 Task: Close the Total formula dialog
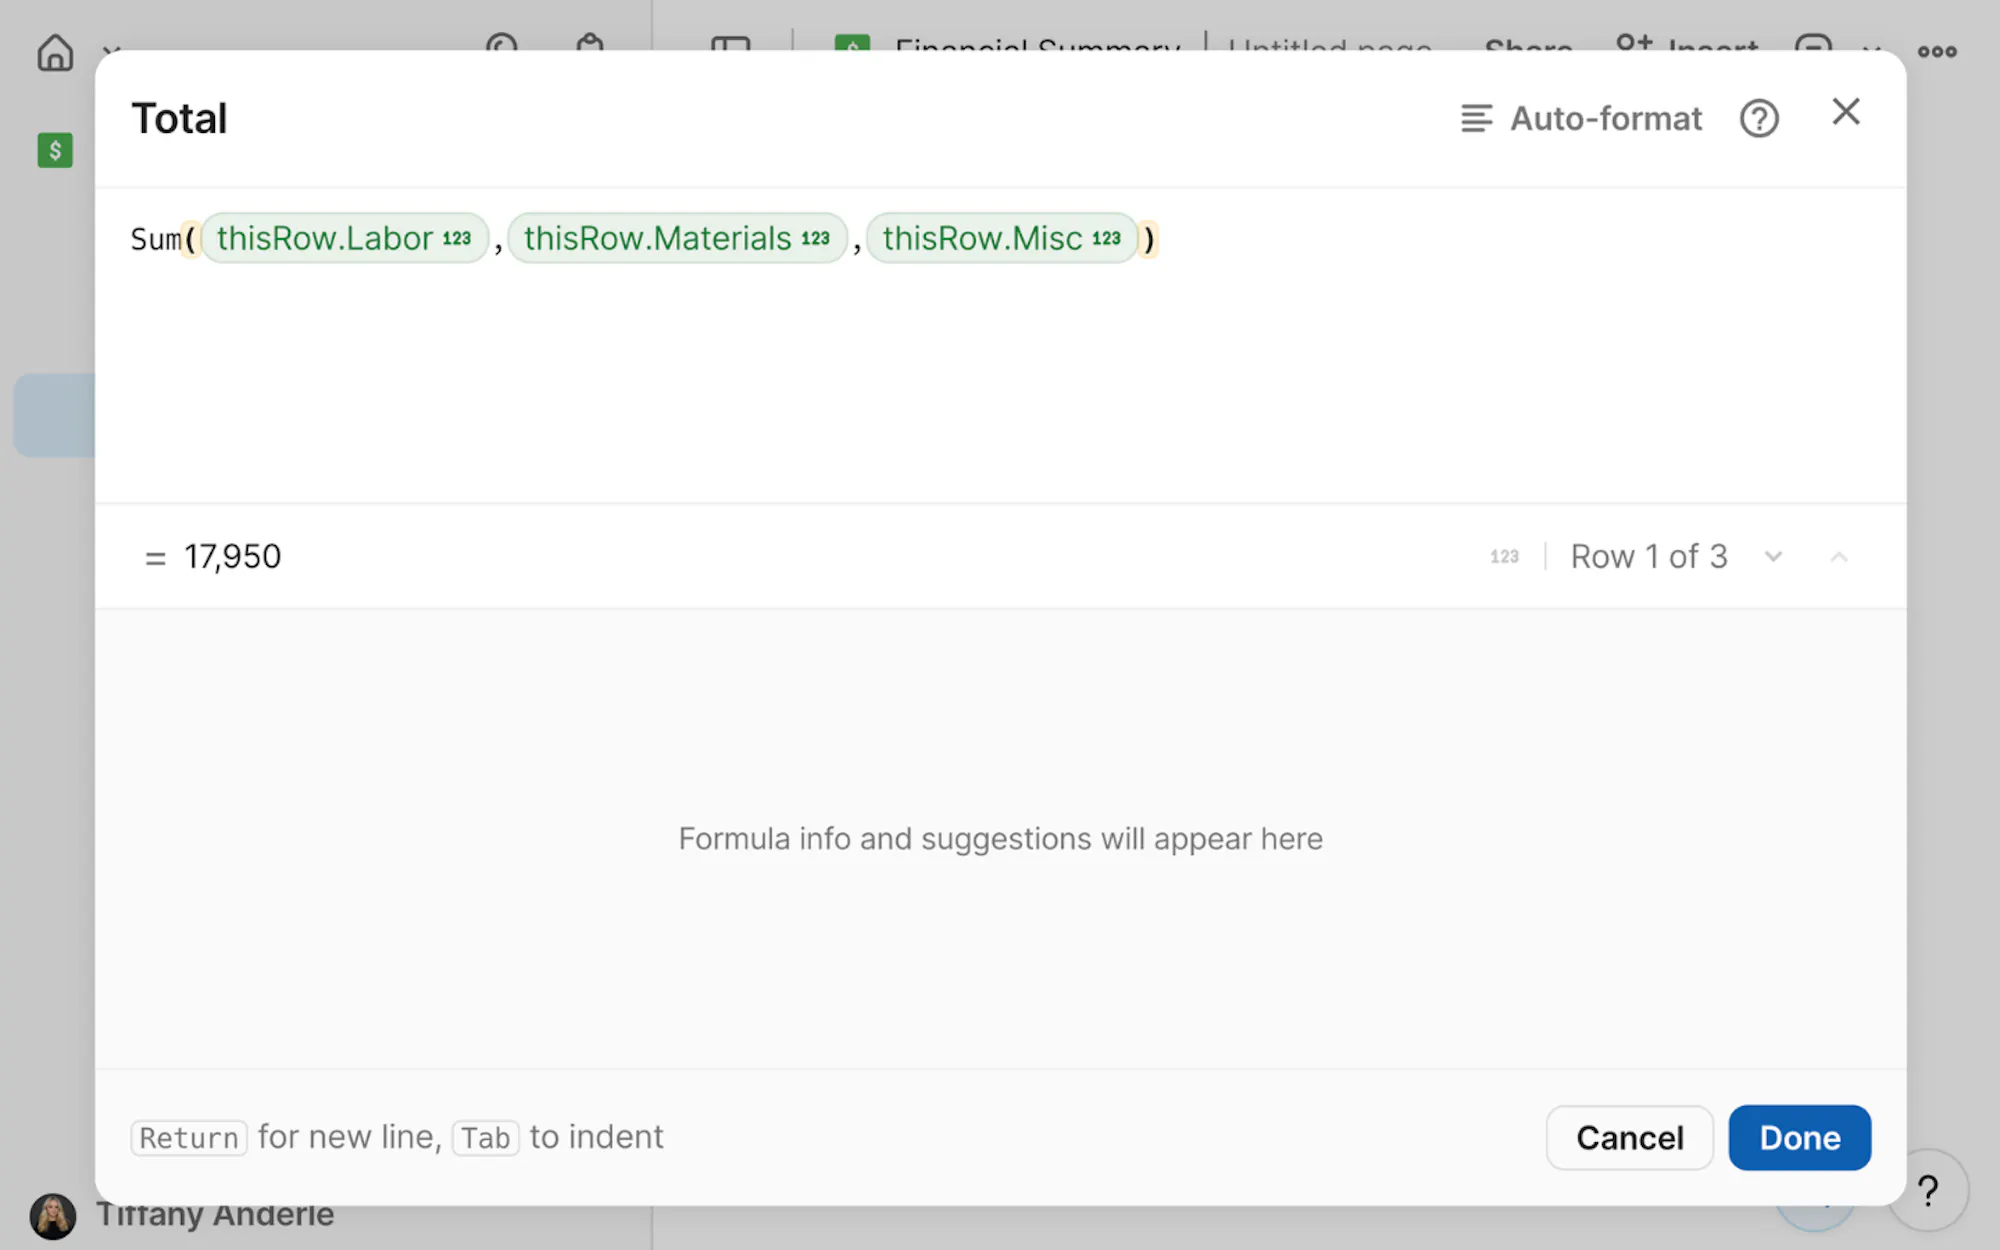click(1845, 111)
